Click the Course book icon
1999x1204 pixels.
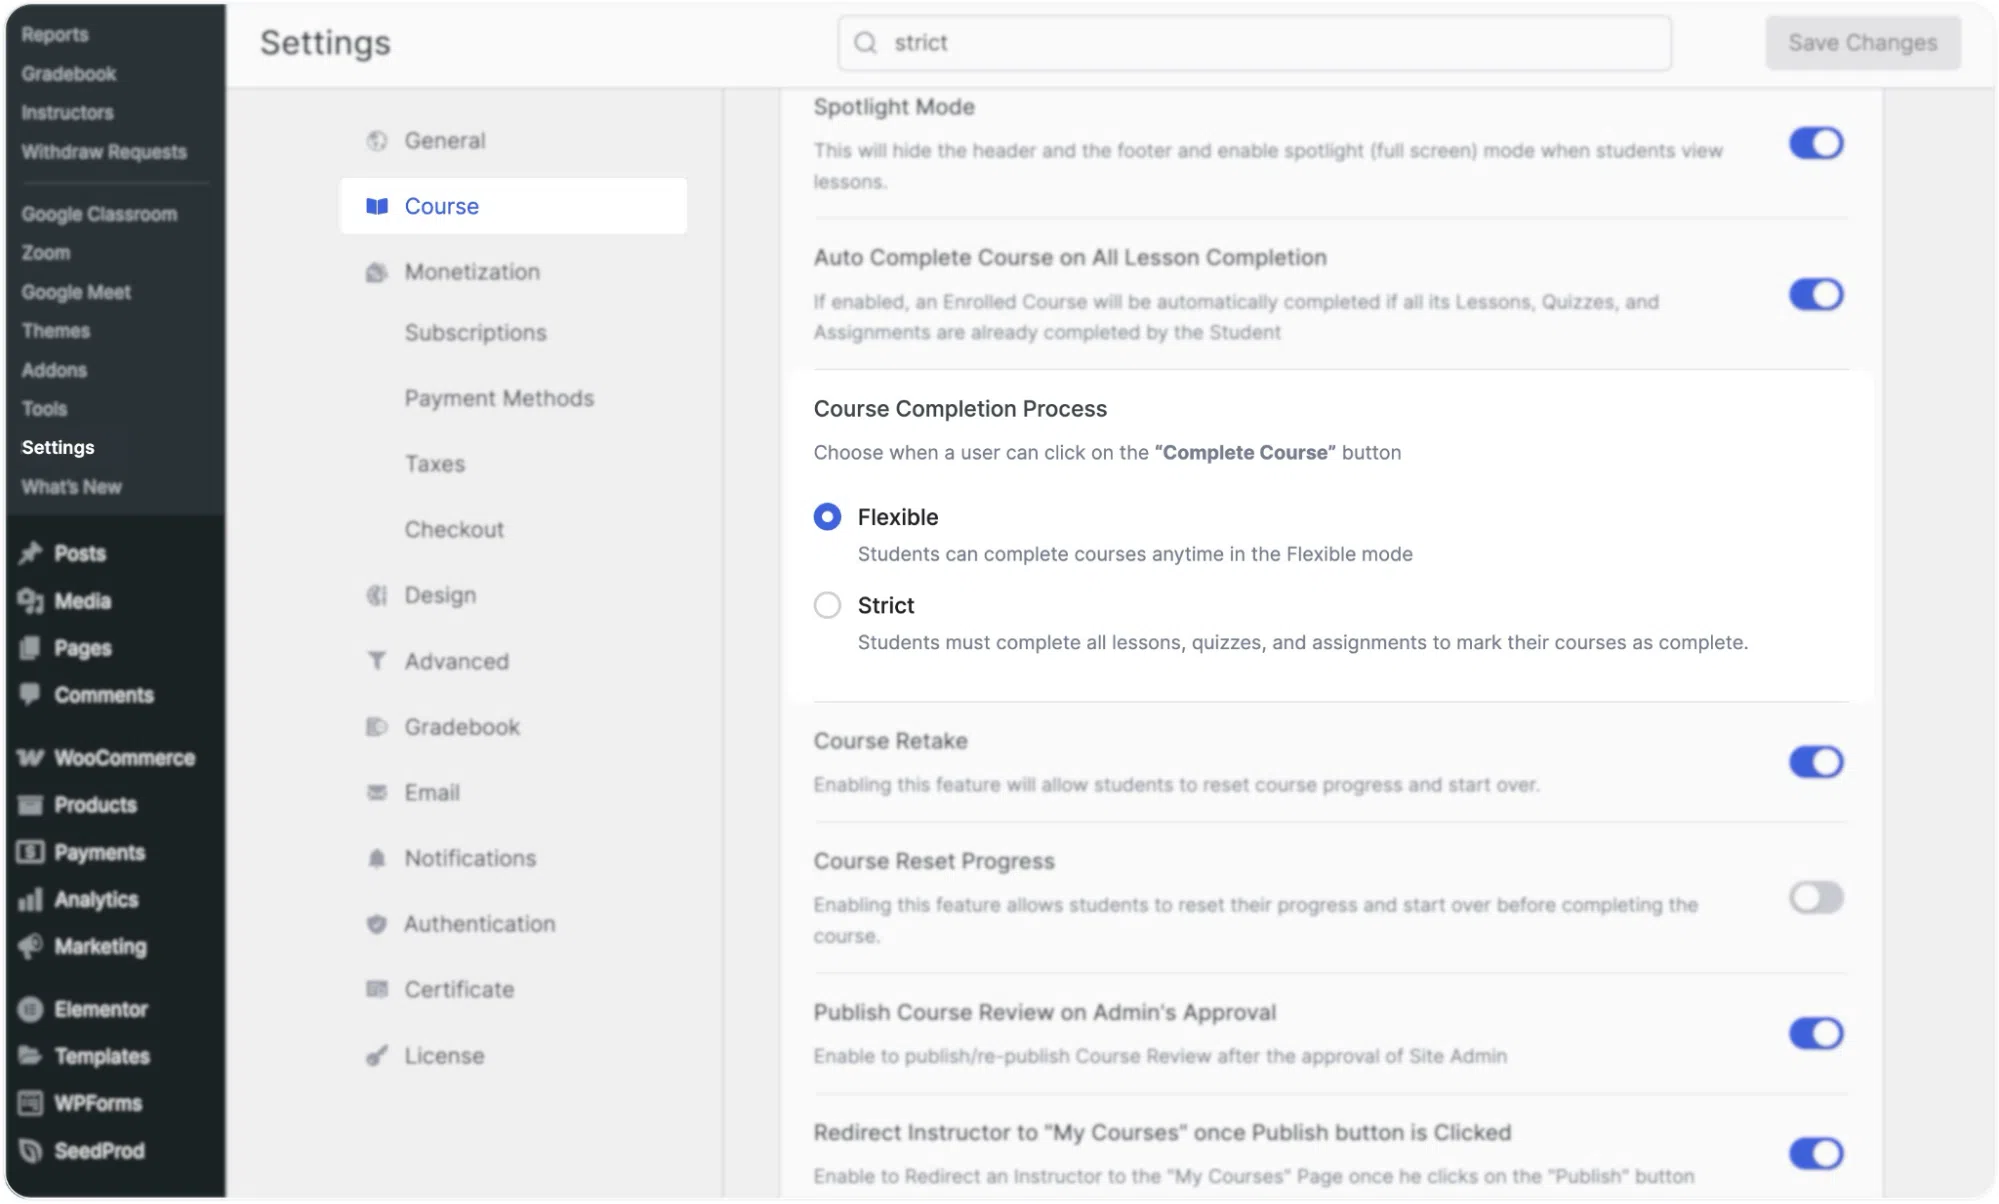377,206
